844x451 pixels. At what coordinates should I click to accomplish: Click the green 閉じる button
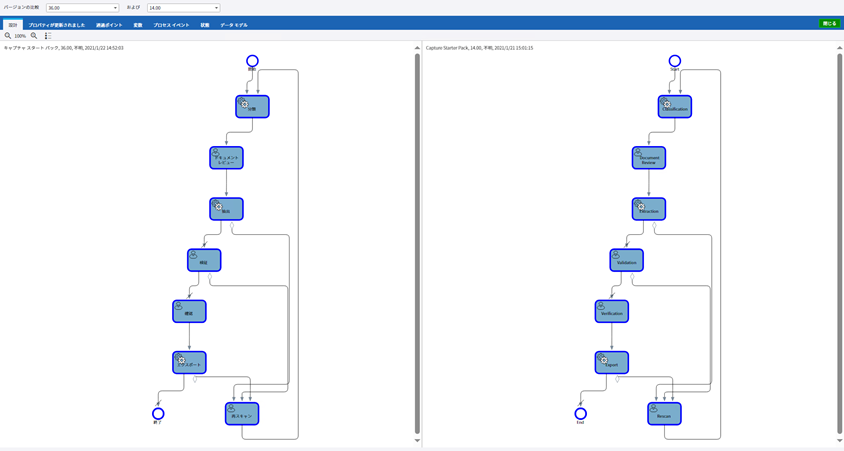click(x=829, y=24)
